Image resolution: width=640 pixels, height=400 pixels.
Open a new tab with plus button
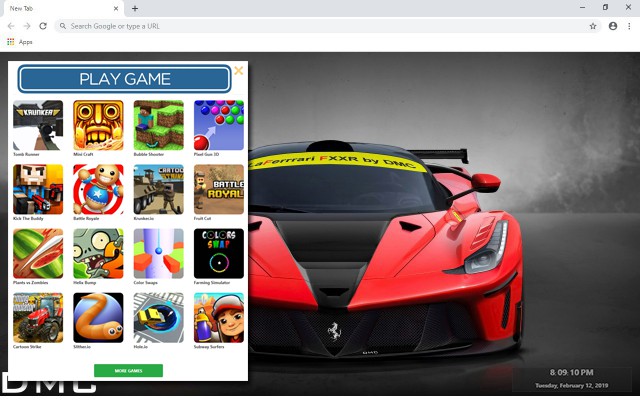point(135,8)
